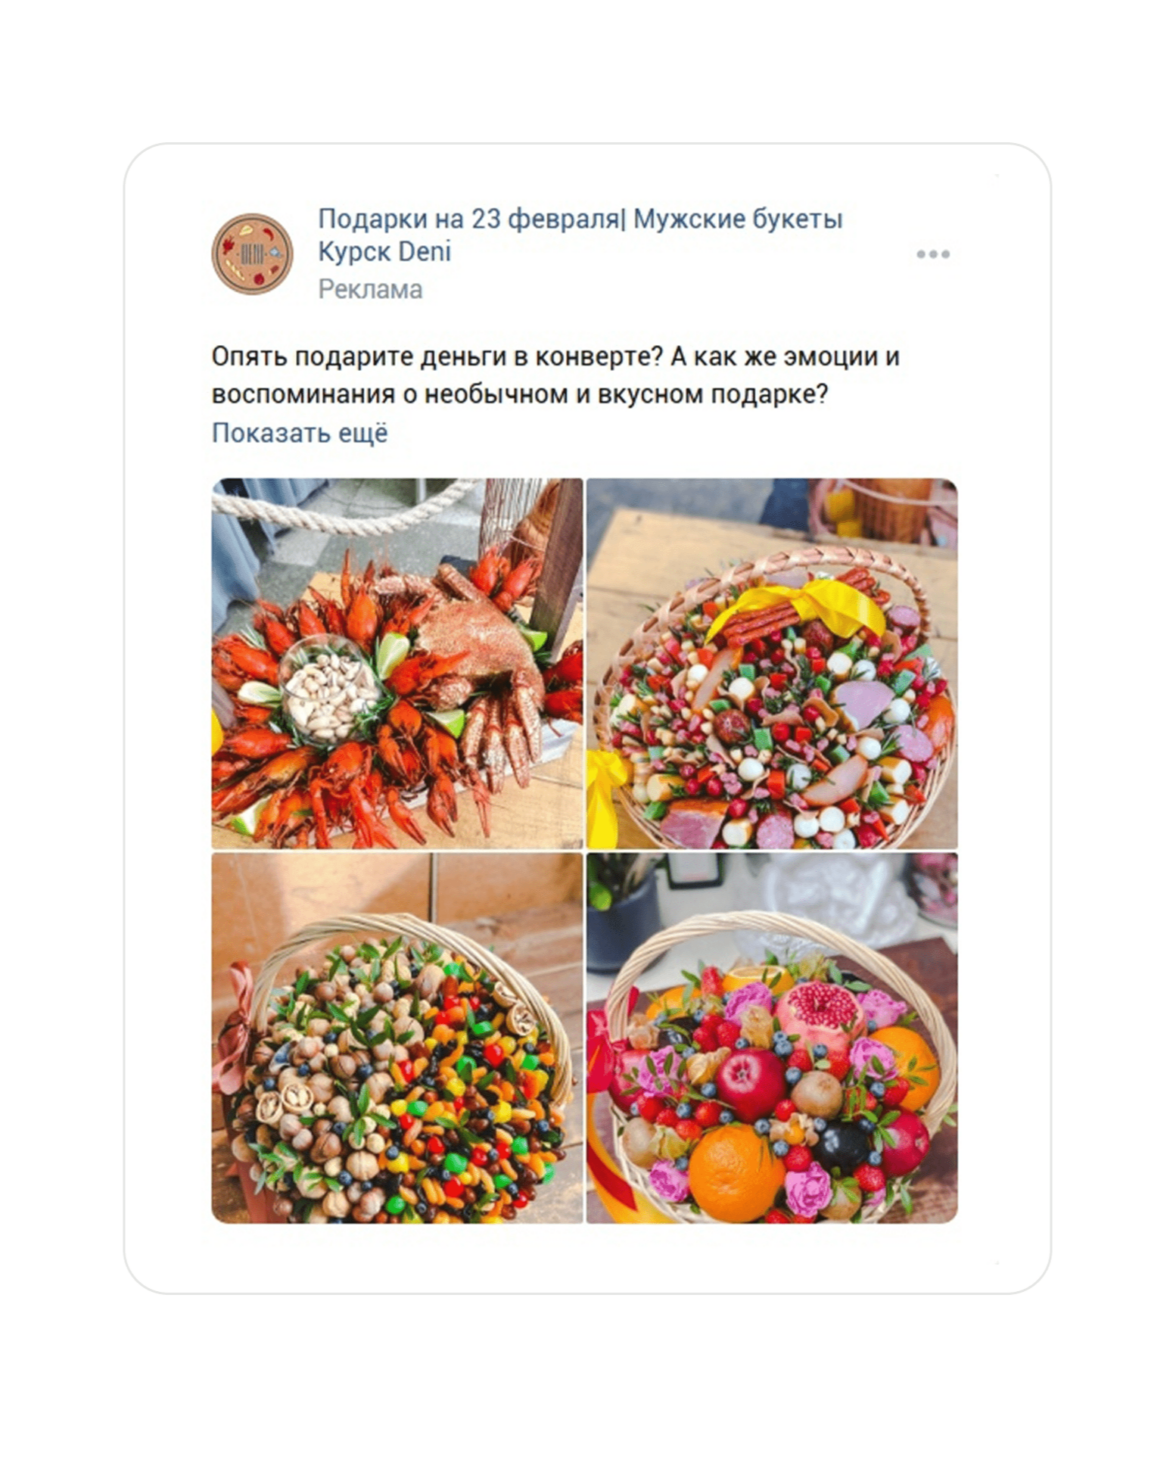
Task: Click the large orange in the fruit basket
Action: (736, 1173)
